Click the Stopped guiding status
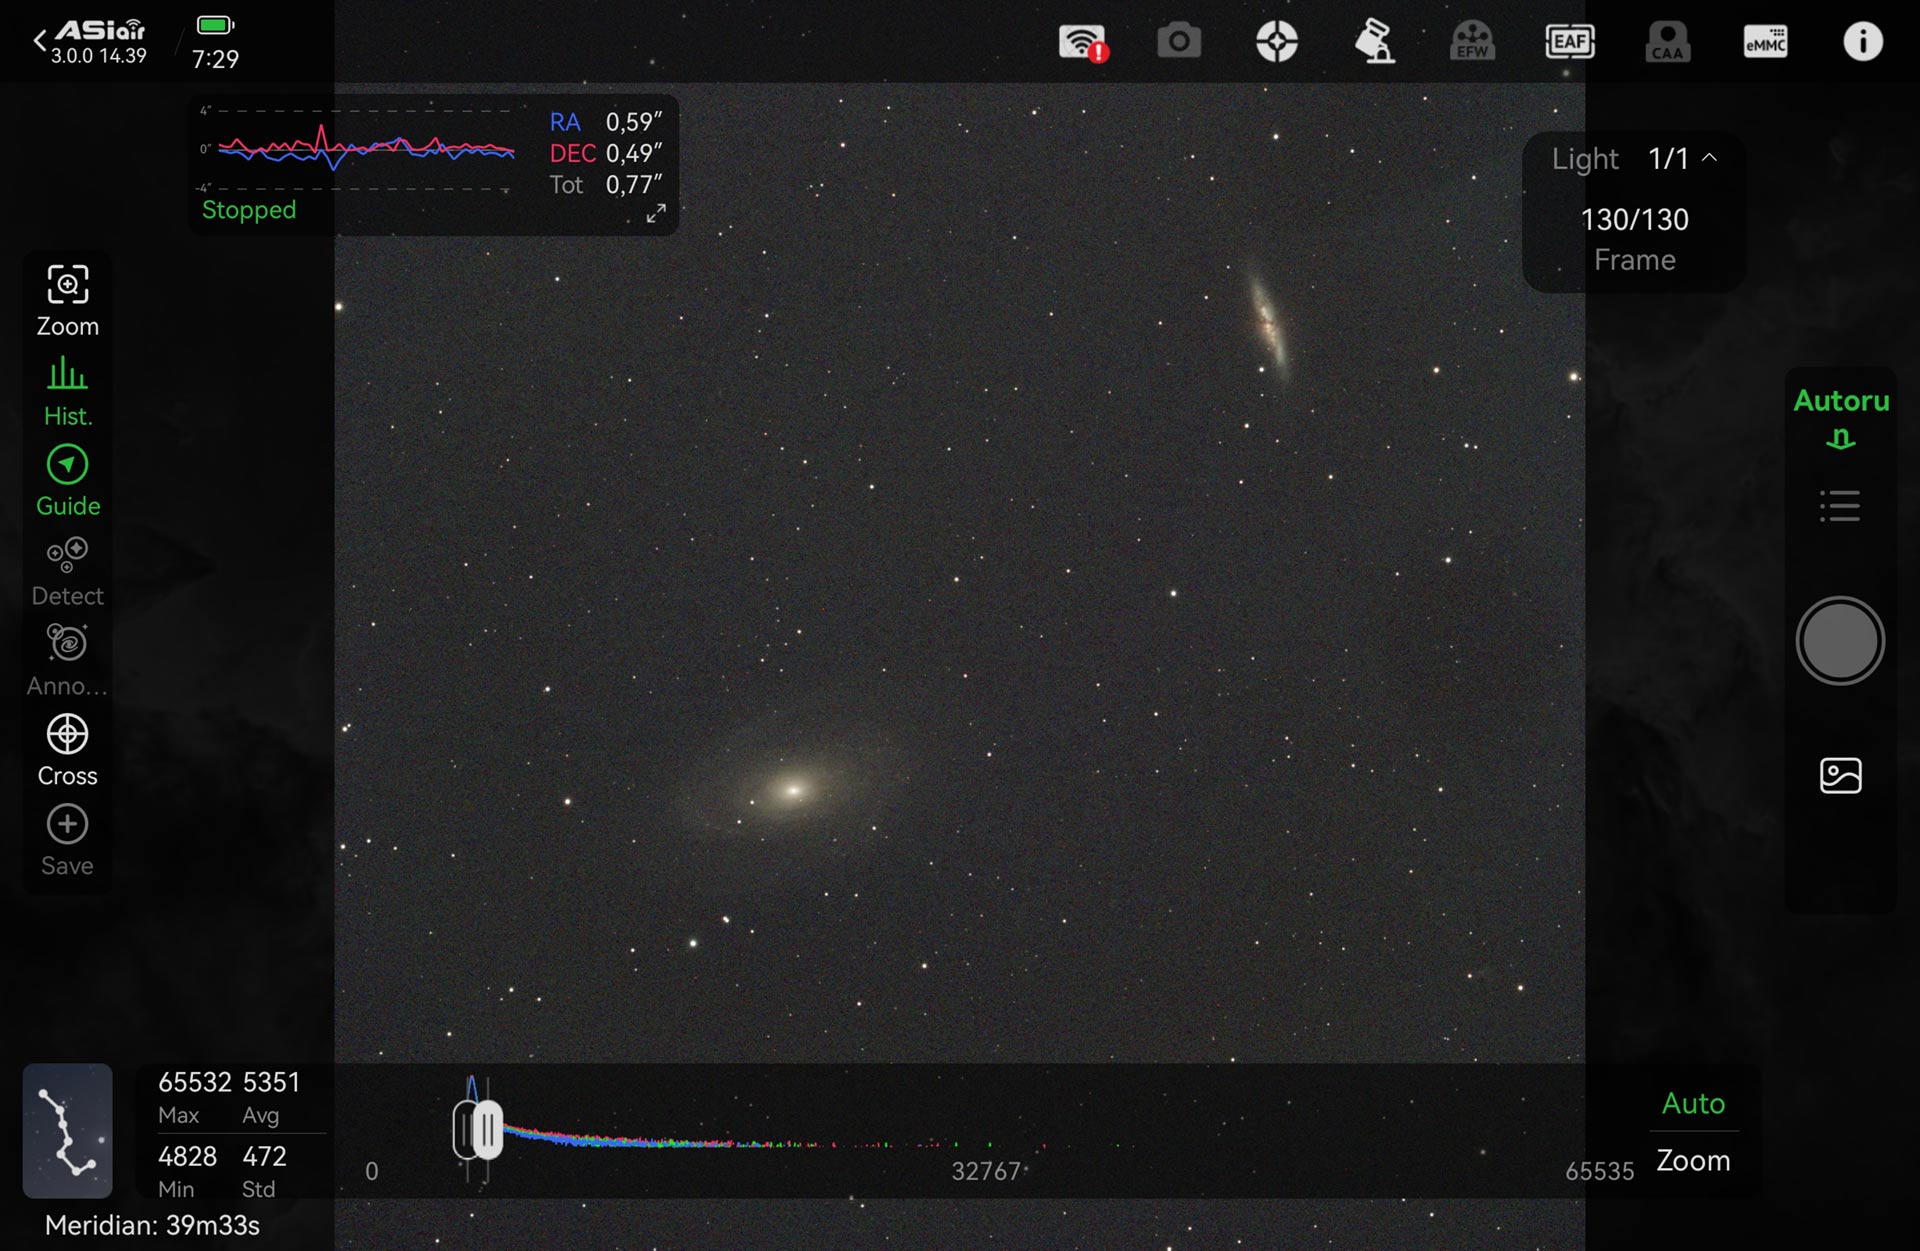This screenshot has height=1251, width=1920. click(x=249, y=210)
